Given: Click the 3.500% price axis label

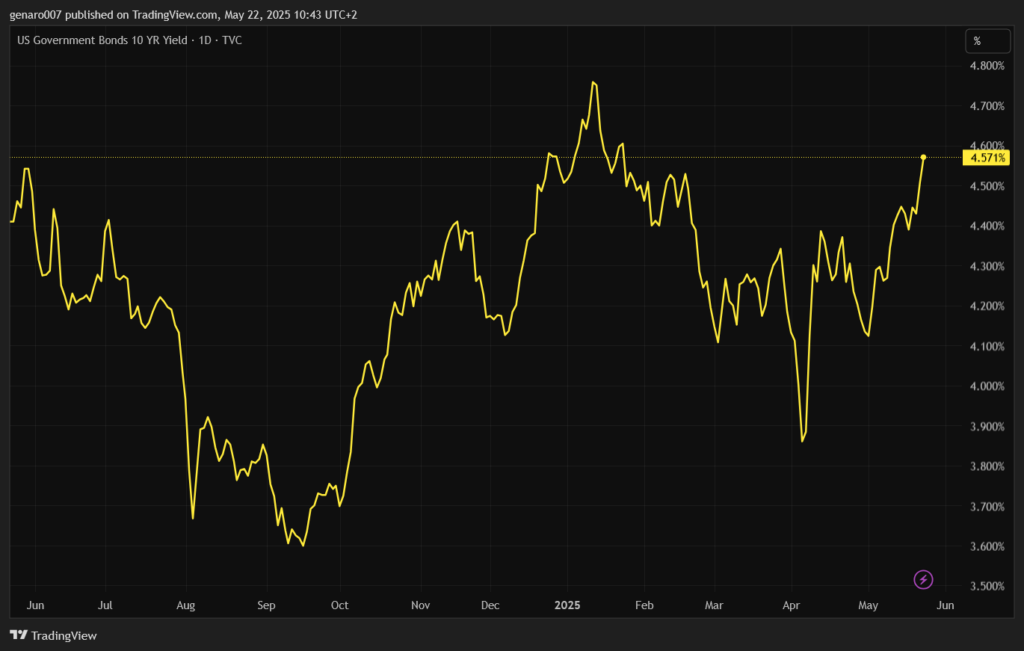Looking at the screenshot, I should pos(987,587).
